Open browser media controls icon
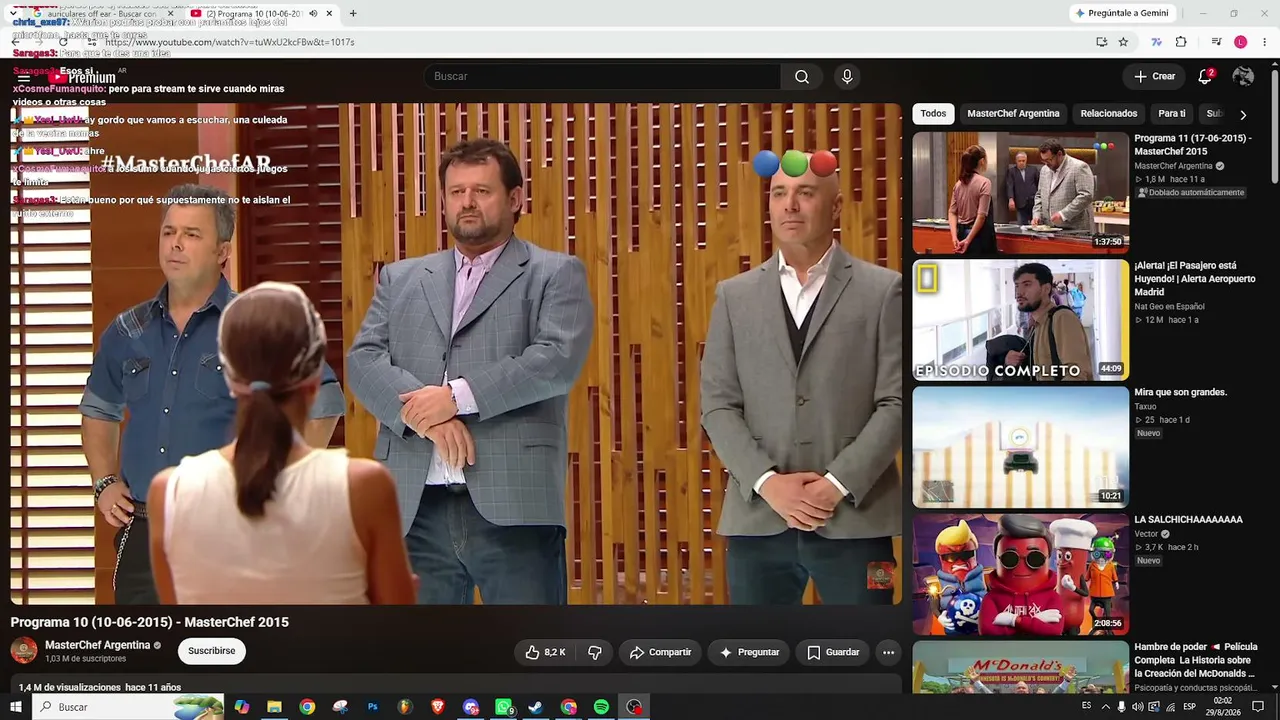Screen dimensions: 1280x720 (x=1216, y=42)
